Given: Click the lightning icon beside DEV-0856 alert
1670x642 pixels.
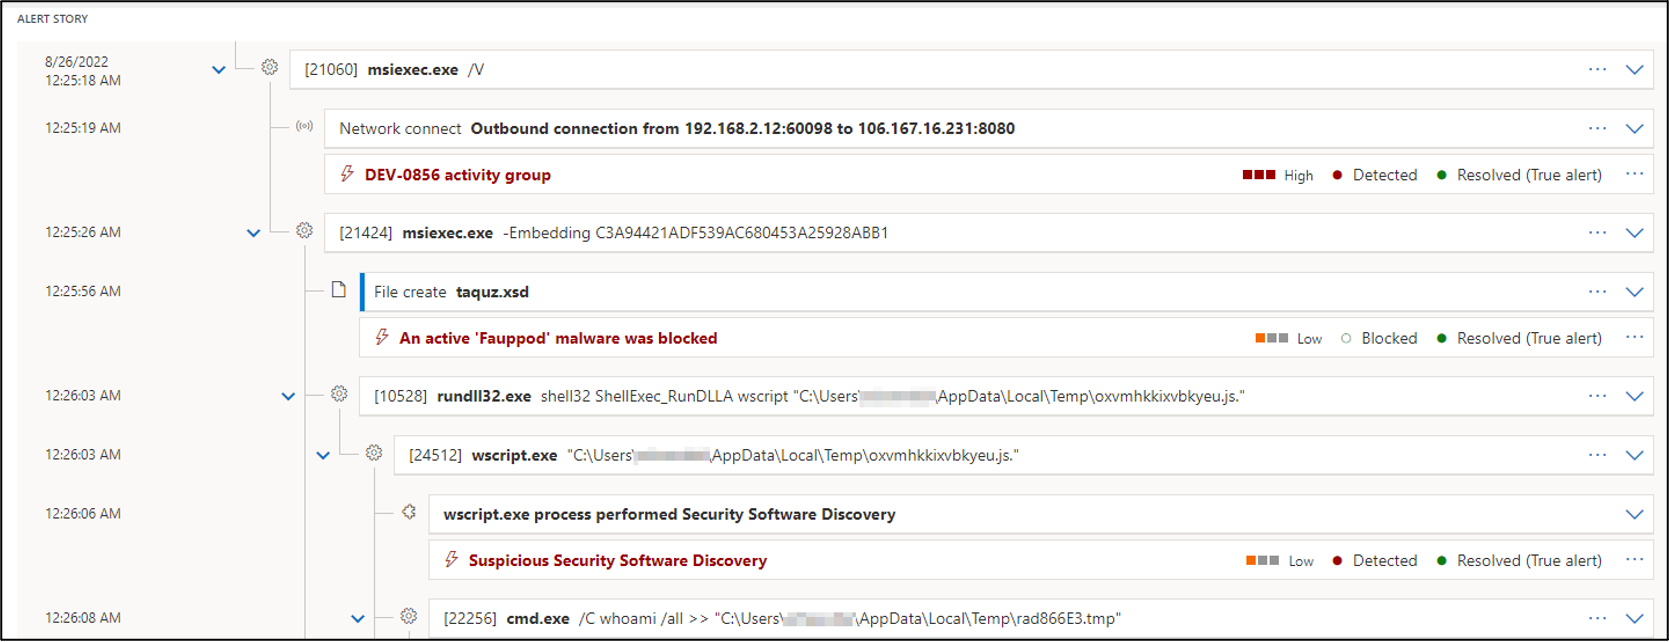Looking at the screenshot, I should tap(347, 174).
